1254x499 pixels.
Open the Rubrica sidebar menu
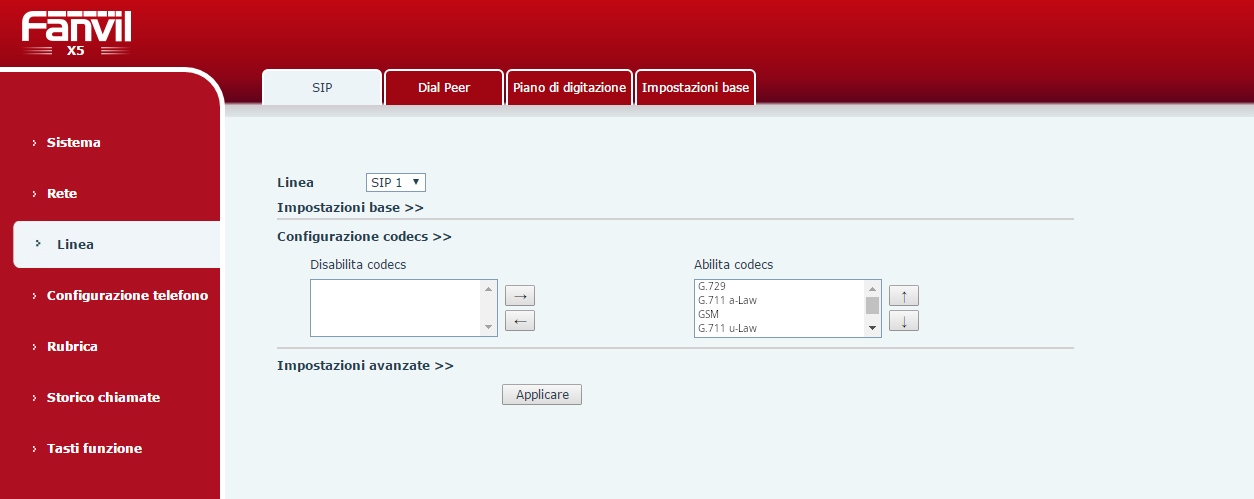72,346
